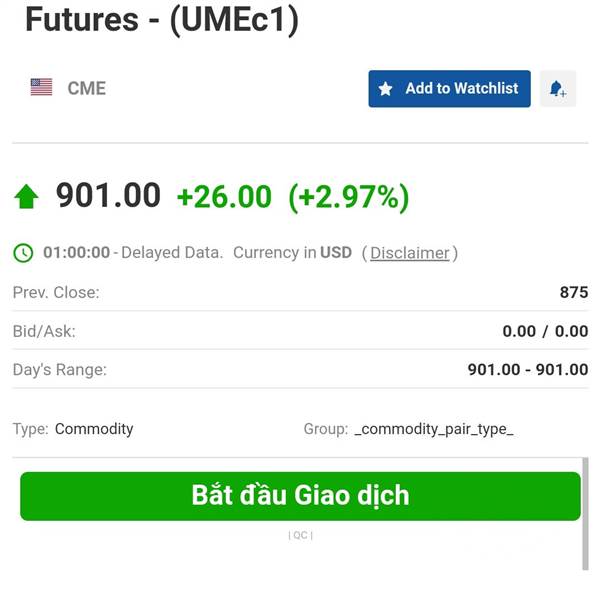
Task: Click the US flag icon
Action: (41, 87)
